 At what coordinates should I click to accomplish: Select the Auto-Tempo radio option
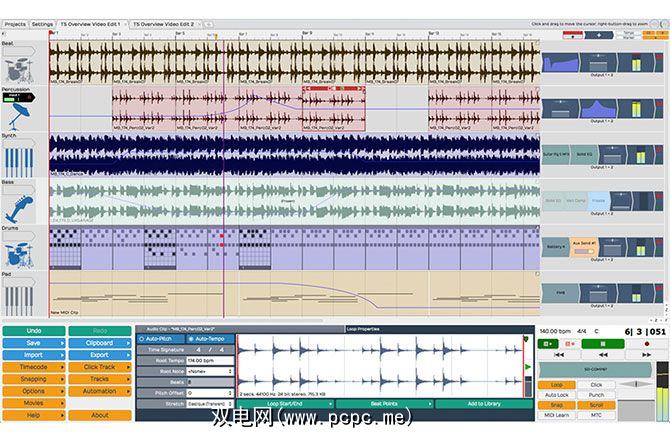(210, 339)
